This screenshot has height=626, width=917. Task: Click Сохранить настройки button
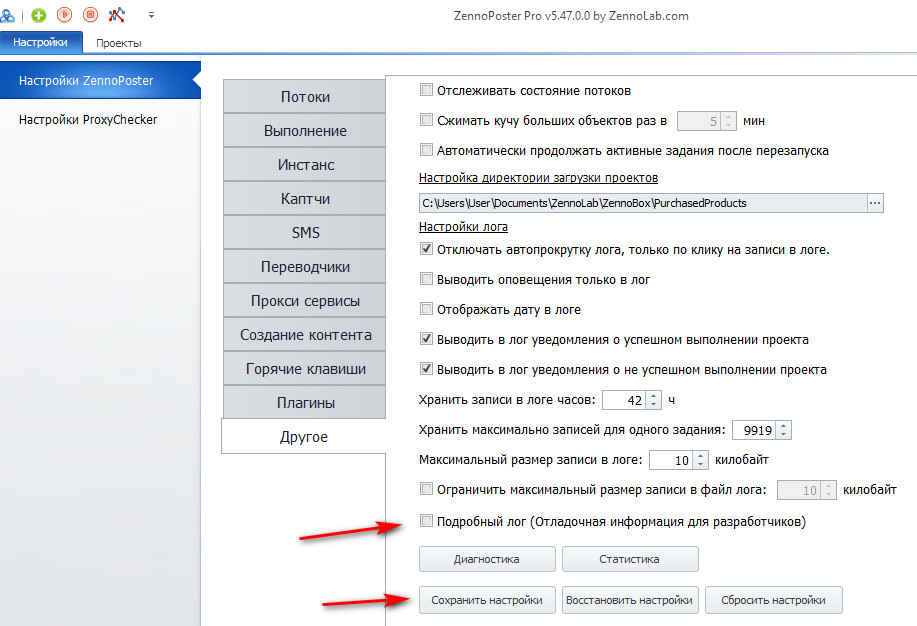pos(487,600)
